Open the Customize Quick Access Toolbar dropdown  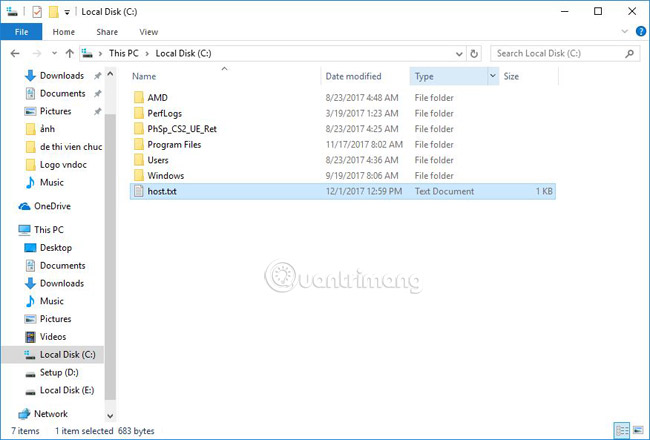coord(67,12)
